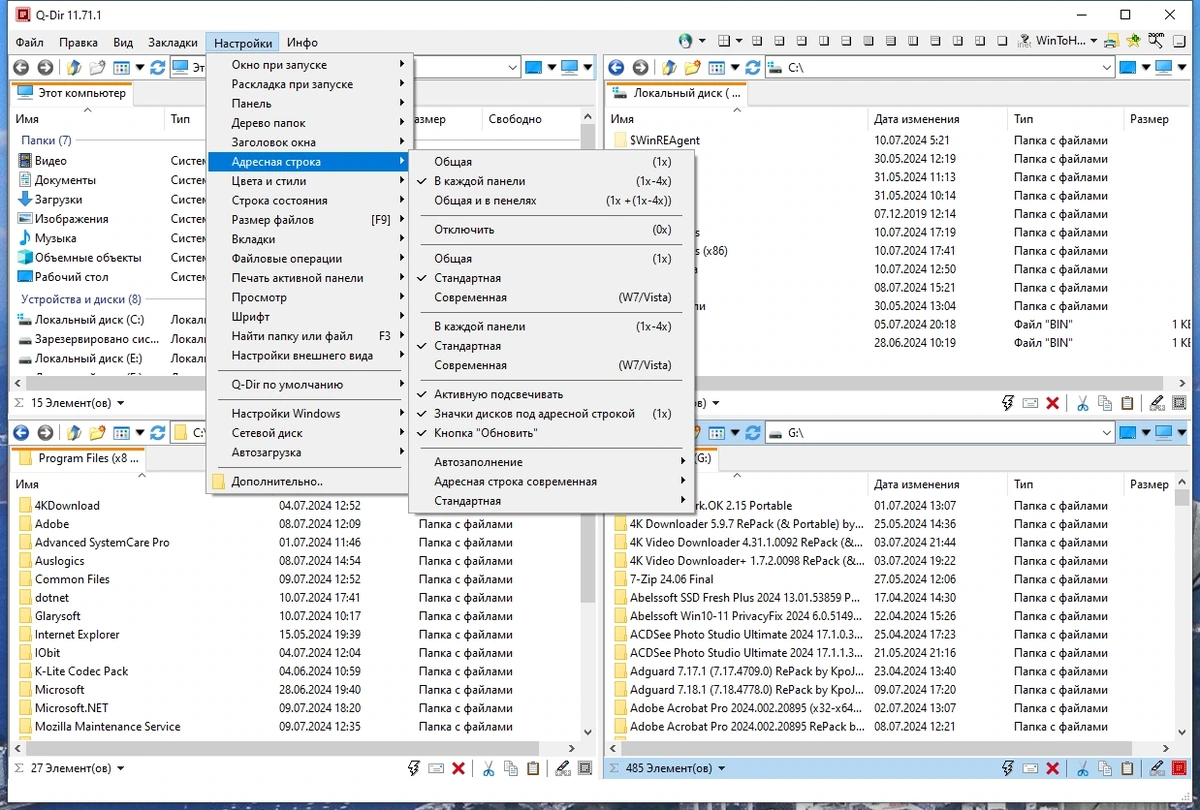Open WinToH dropdown in main toolbar
The height and width of the screenshot is (810, 1200).
point(1094,41)
